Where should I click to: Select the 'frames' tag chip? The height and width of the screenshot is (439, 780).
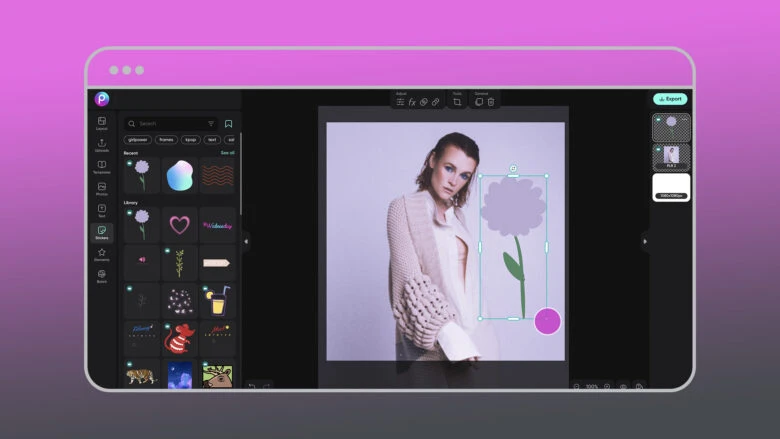(168, 140)
